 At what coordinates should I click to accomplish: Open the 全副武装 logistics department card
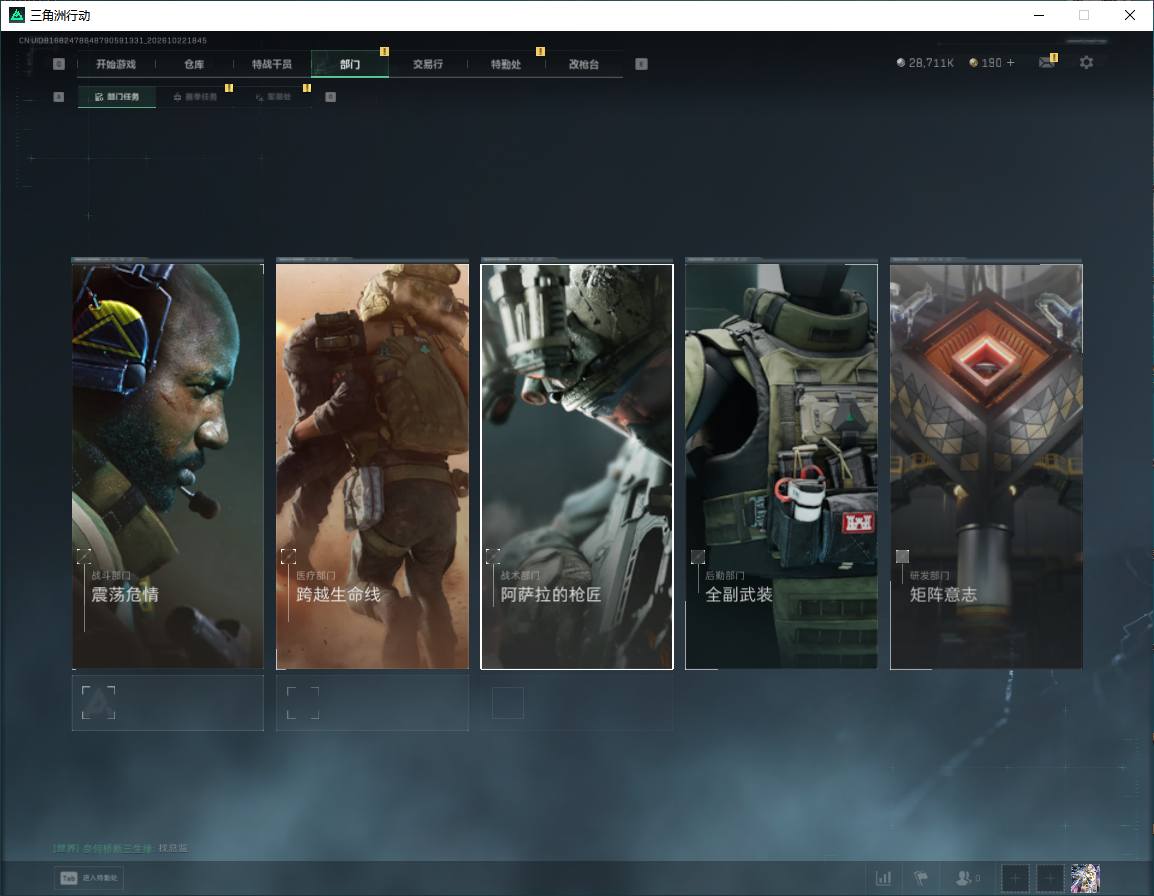[782, 465]
